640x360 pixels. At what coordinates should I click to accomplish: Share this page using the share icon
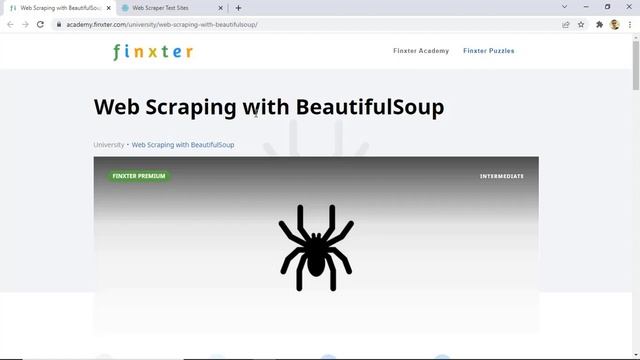[566, 24]
